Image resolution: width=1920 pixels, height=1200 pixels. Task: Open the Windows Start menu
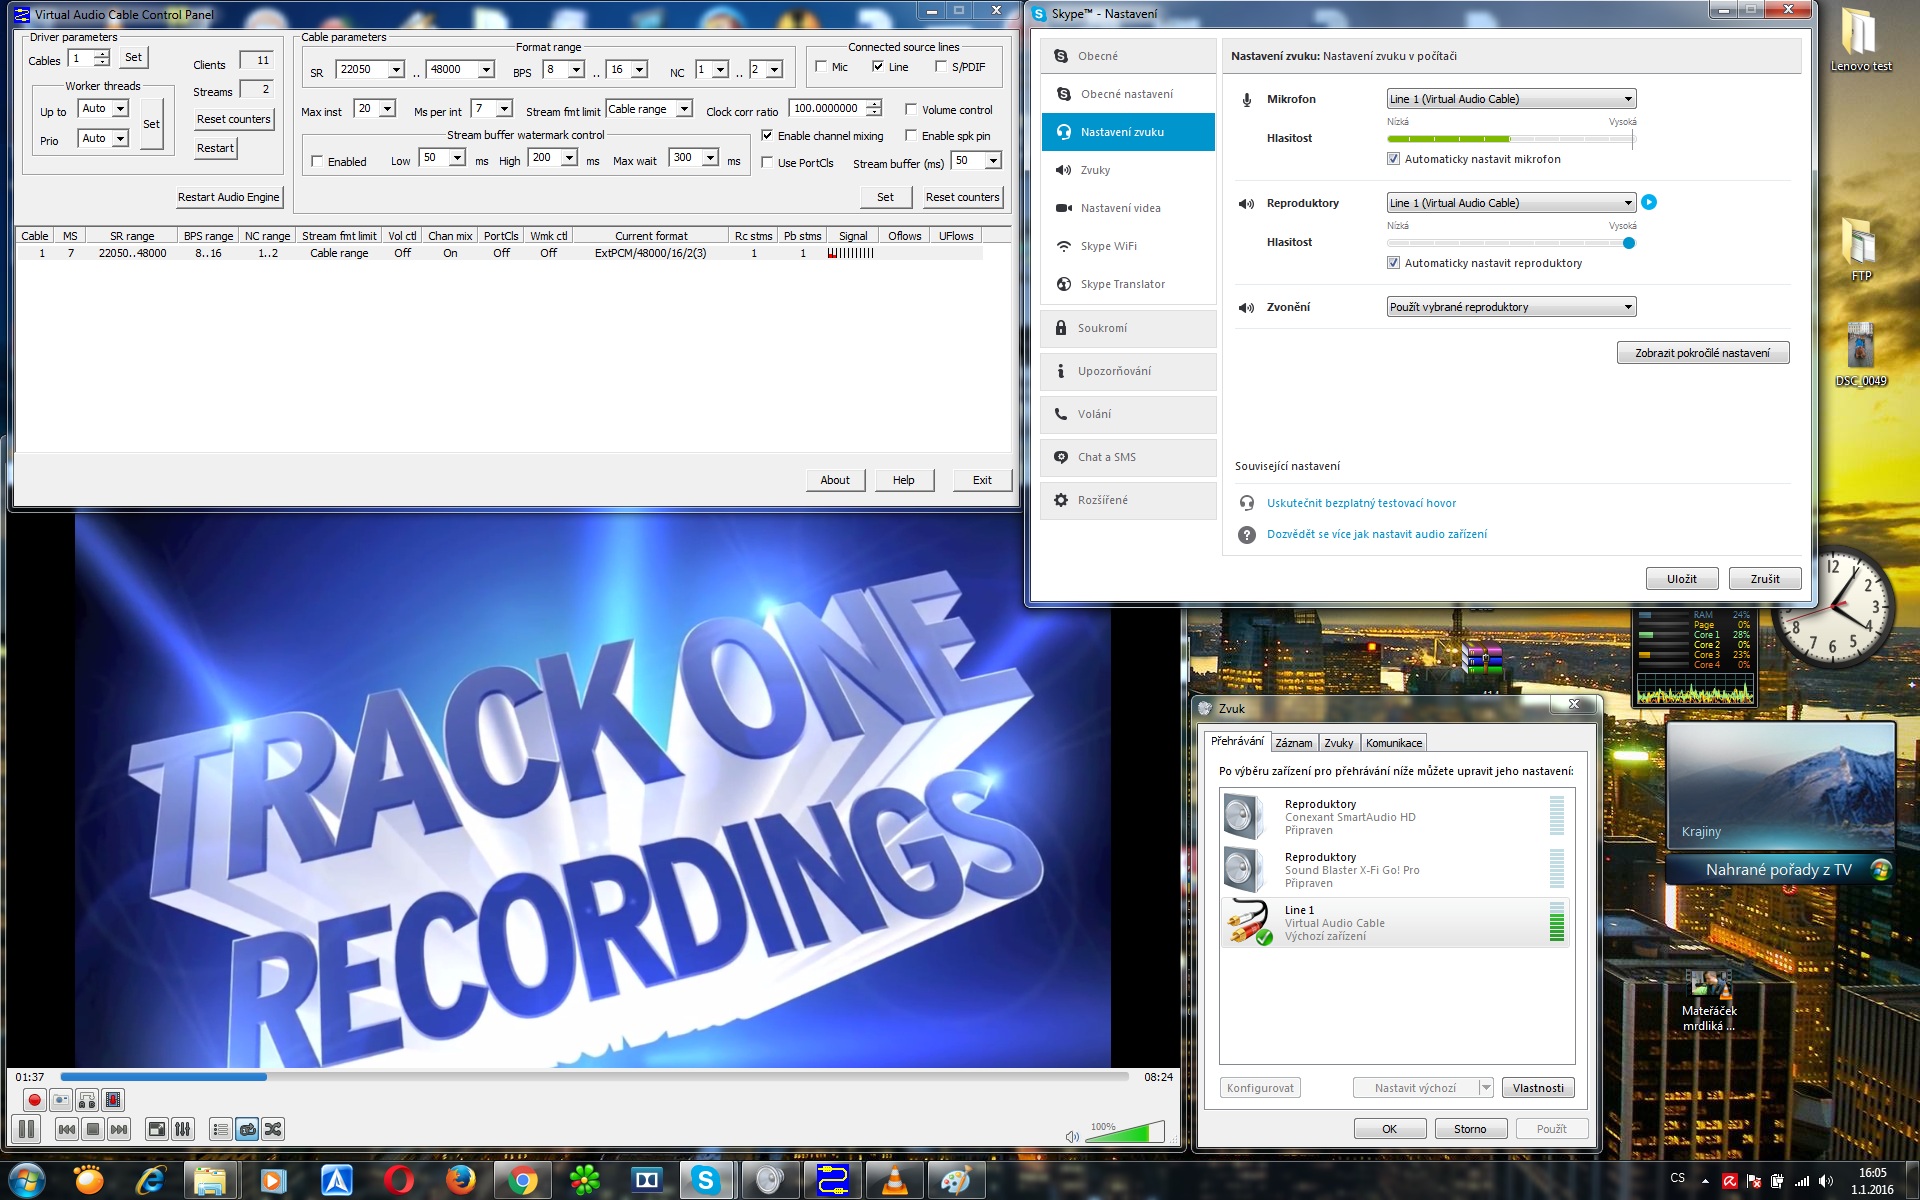tap(26, 1180)
